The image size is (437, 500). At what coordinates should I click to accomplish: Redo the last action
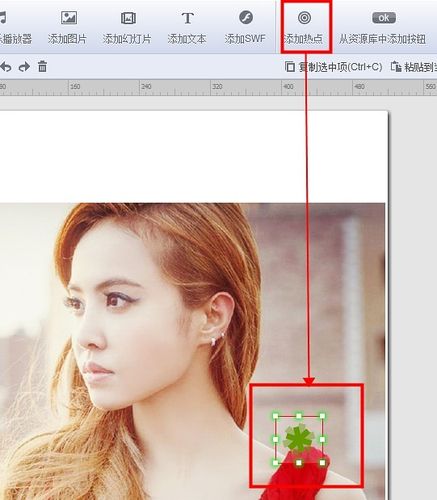[x=24, y=67]
